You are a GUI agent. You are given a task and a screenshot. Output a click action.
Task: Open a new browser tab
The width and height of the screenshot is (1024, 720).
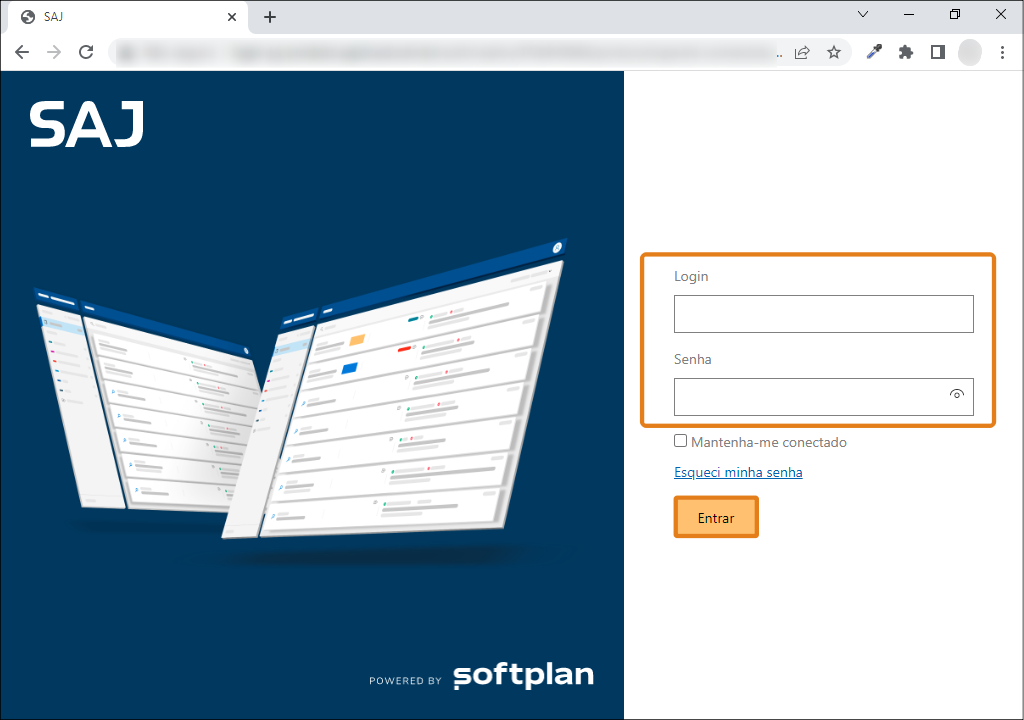270,17
